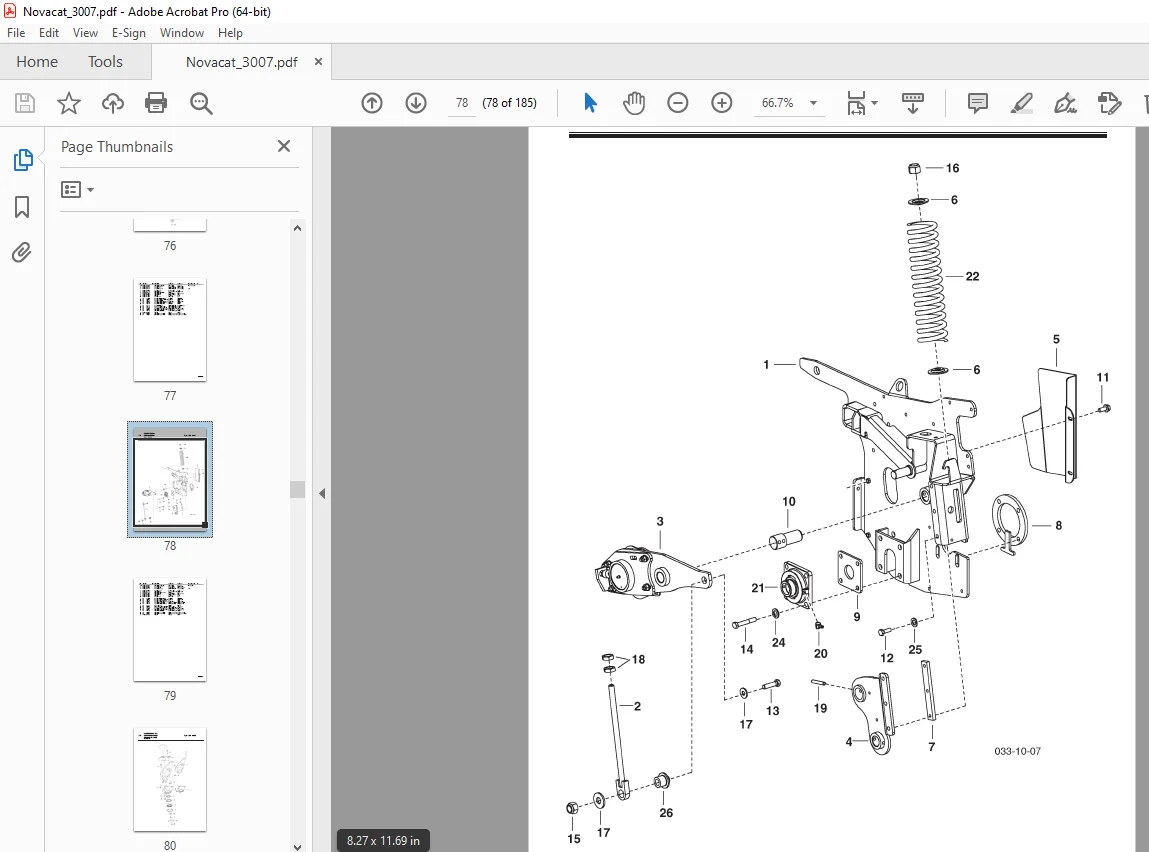Viewport: 1149px width, 852px height.
Task: Select the Novacat_3007.pdf document tab
Action: pos(241,62)
